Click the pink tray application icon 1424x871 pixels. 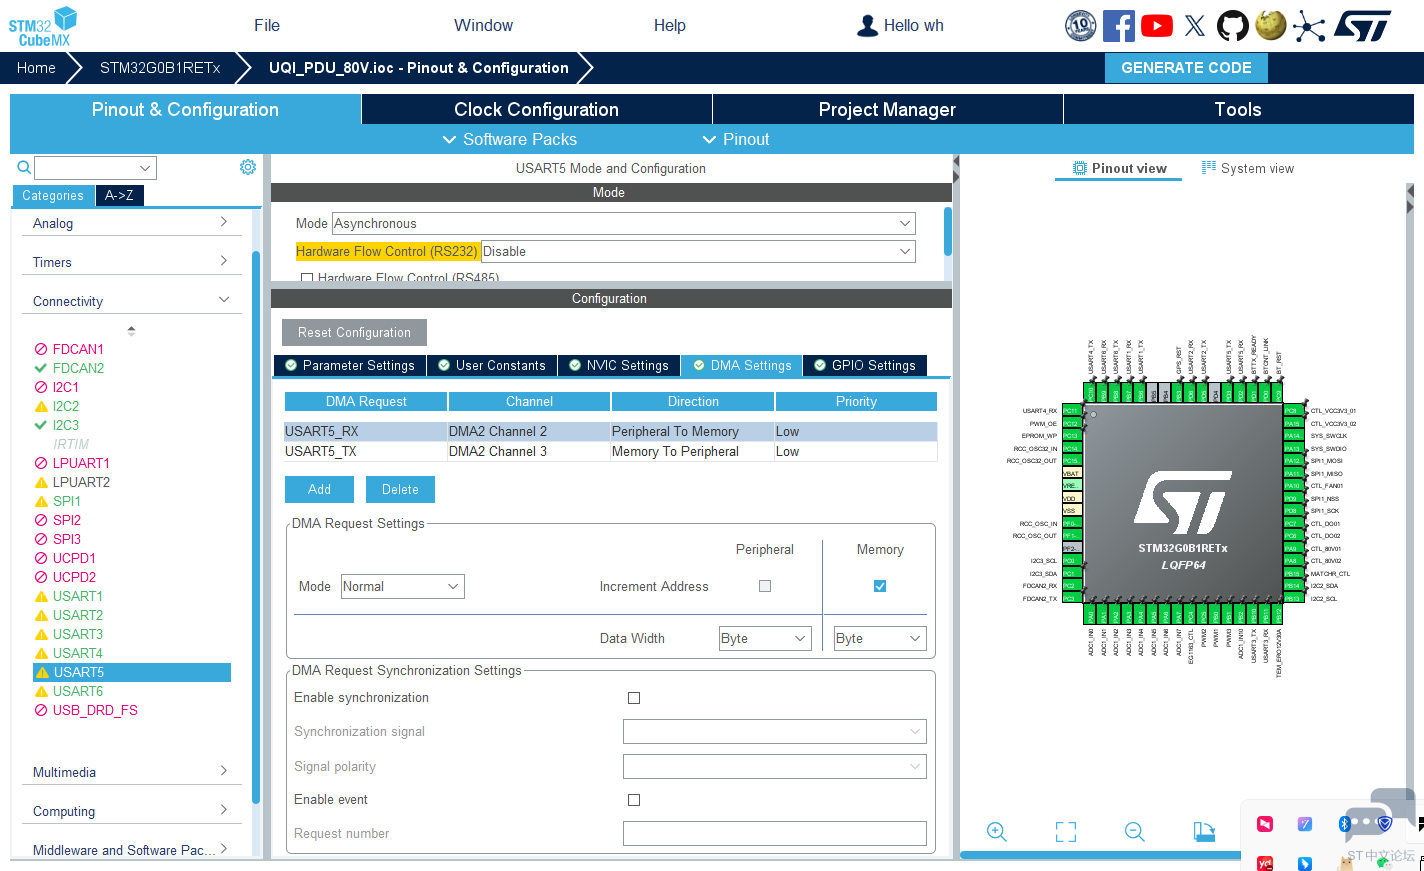[1265, 824]
